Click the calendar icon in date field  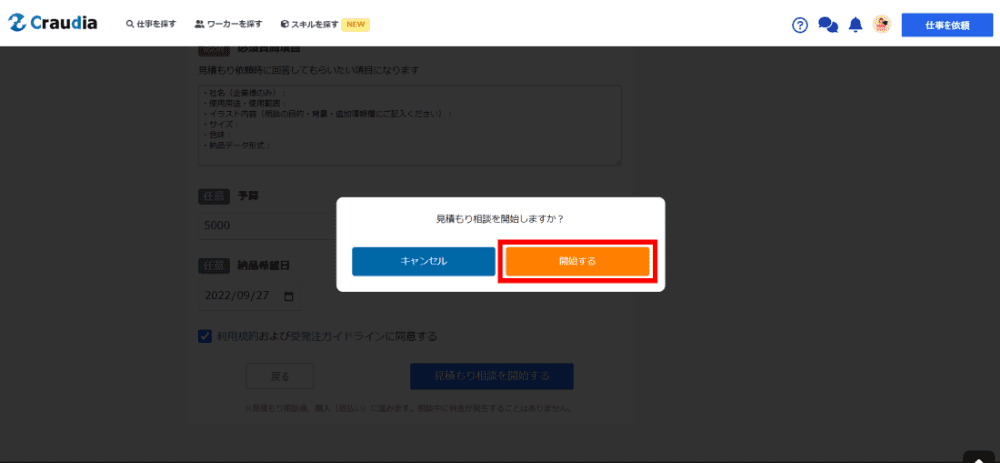[x=290, y=297]
